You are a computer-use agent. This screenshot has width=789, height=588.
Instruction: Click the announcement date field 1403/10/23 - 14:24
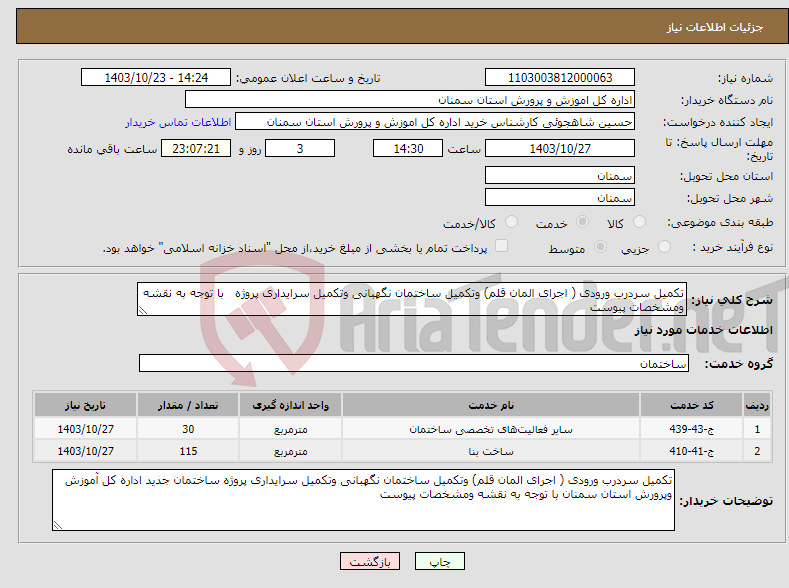pyautogui.click(x=156, y=77)
